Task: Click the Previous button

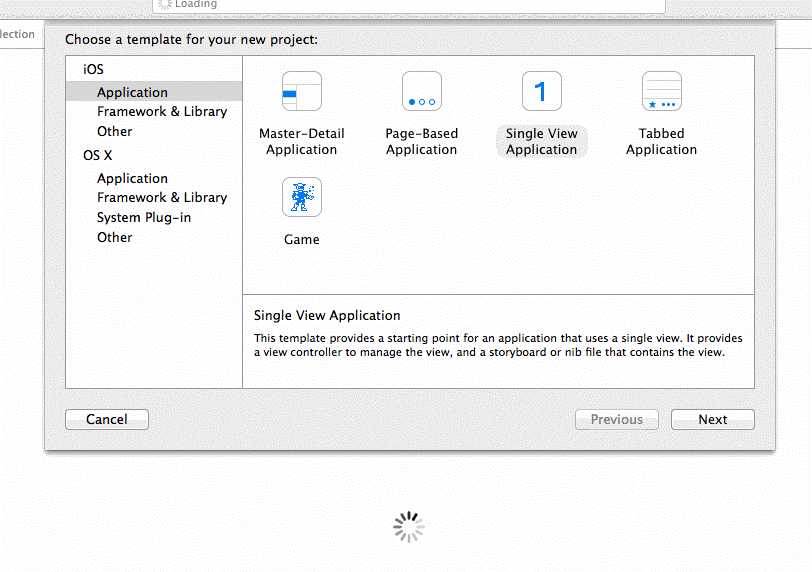Action: click(617, 419)
